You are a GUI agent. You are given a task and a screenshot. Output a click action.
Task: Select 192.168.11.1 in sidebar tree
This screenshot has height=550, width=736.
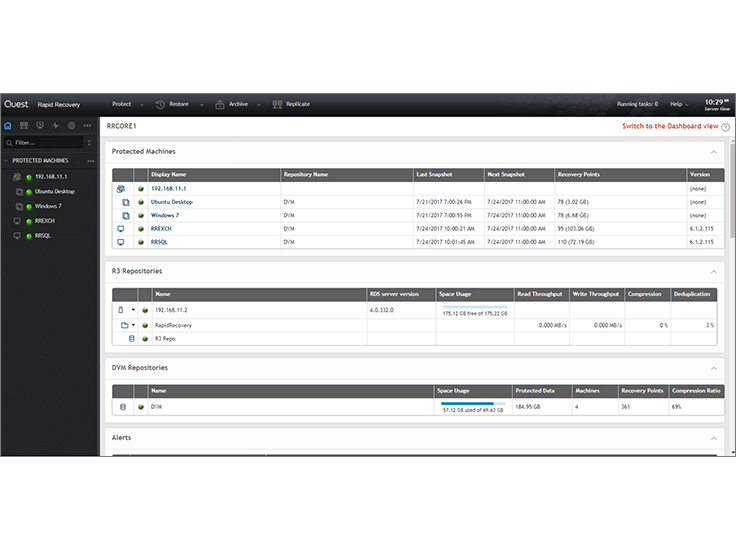pyautogui.click(x=51, y=177)
